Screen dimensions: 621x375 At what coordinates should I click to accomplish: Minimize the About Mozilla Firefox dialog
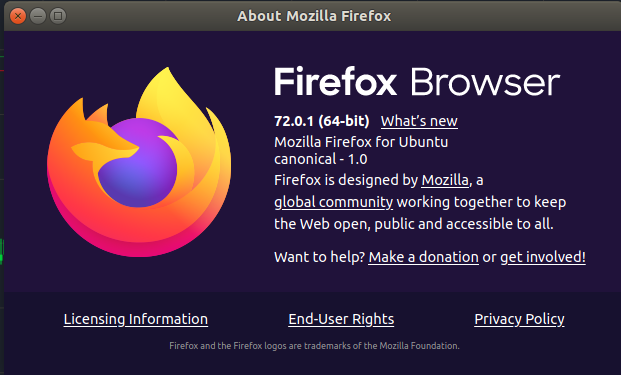click(38, 16)
